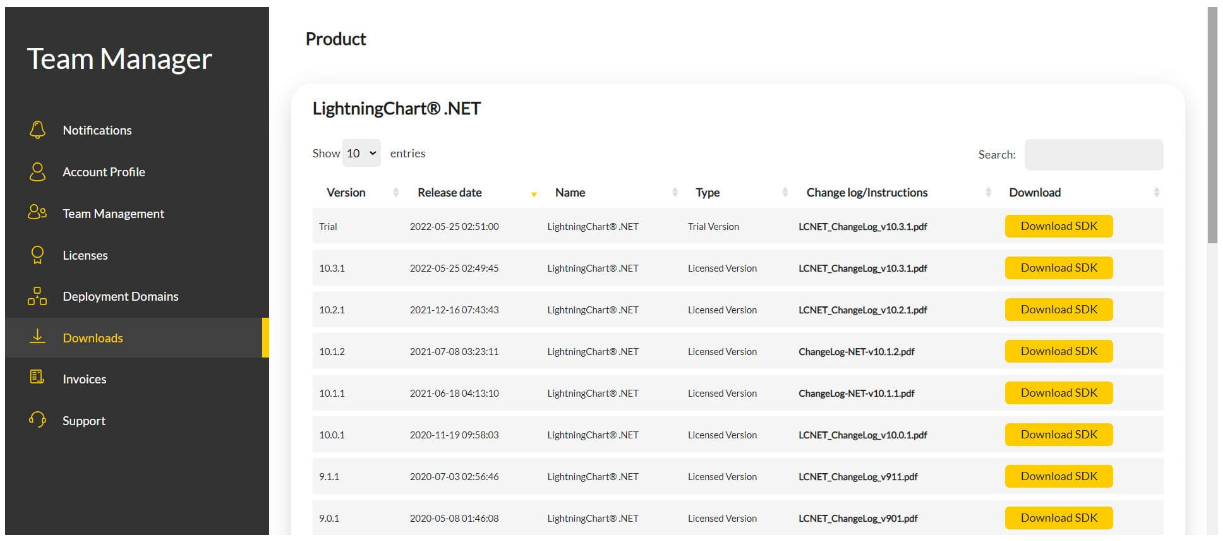The image size is (1223, 541).
Task: Click the Account Profile person icon
Action: (38, 172)
